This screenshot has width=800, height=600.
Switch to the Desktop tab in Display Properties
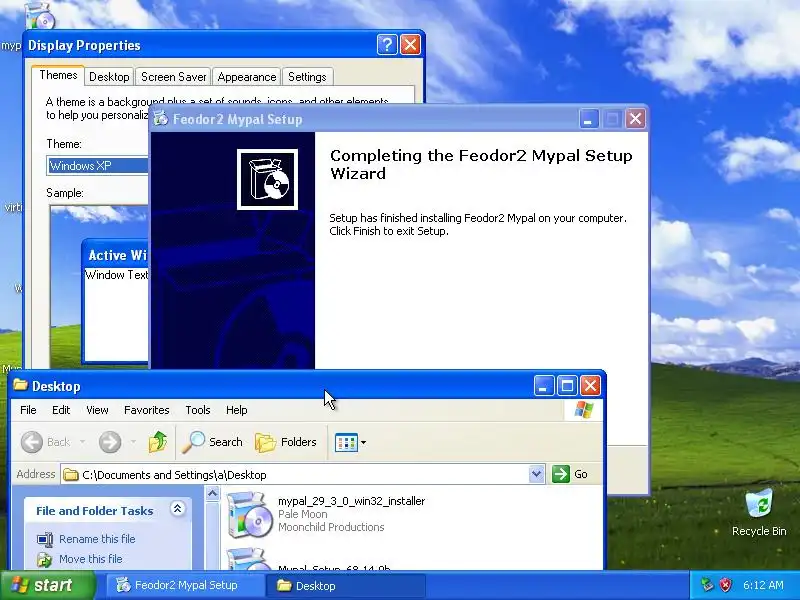(109, 77)
